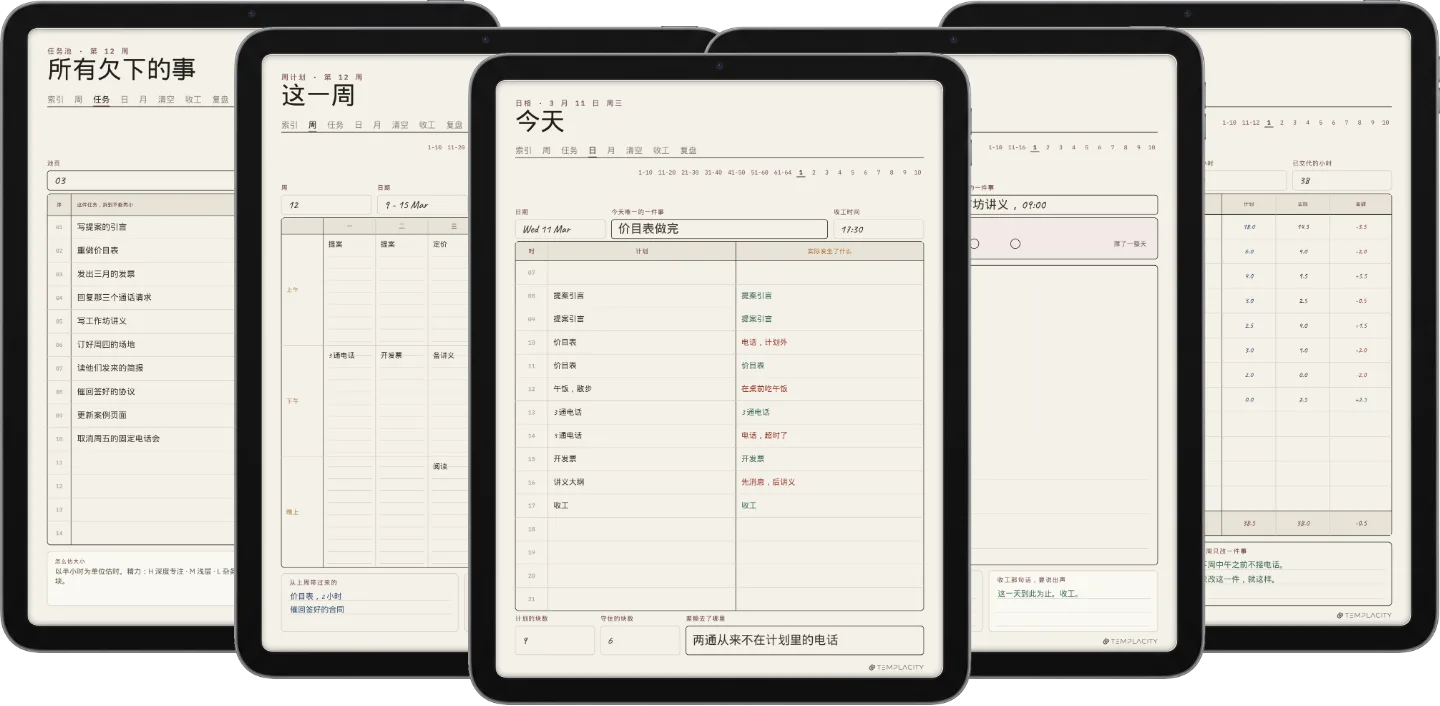
Task: Edit the 坊讲义，09:00 field
Action: pos(1064,205)
